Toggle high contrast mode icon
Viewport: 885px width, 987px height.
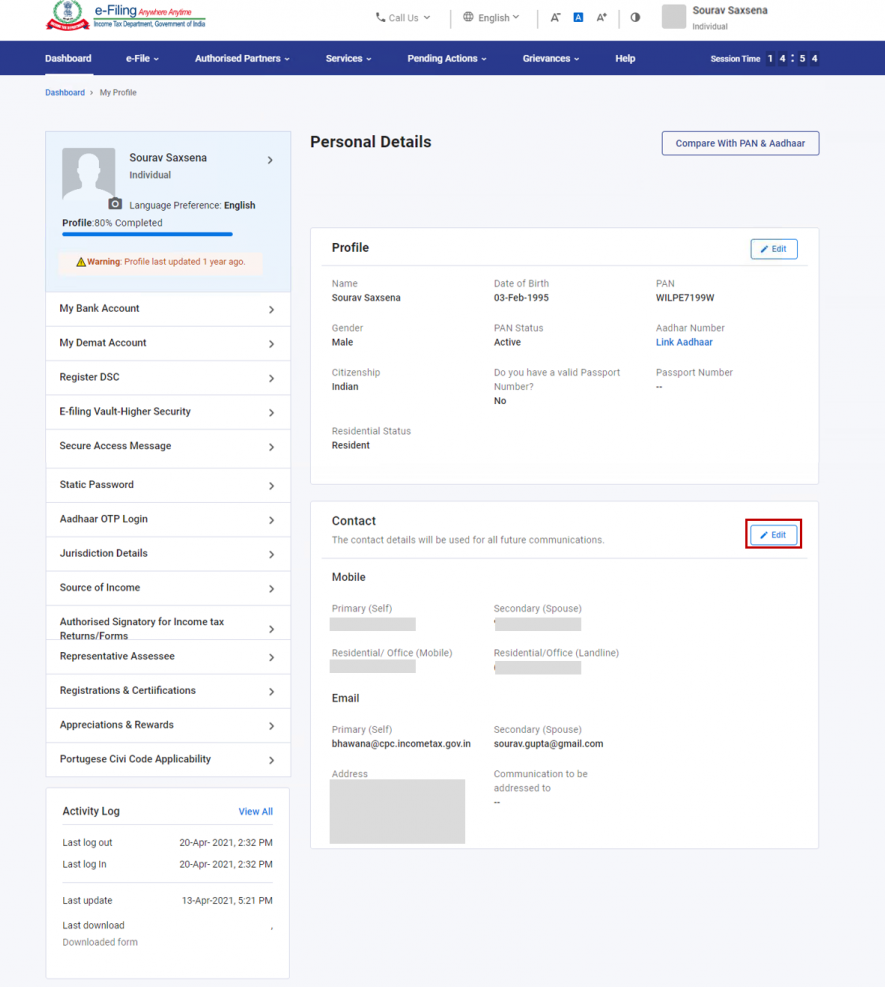coord(635,18)
